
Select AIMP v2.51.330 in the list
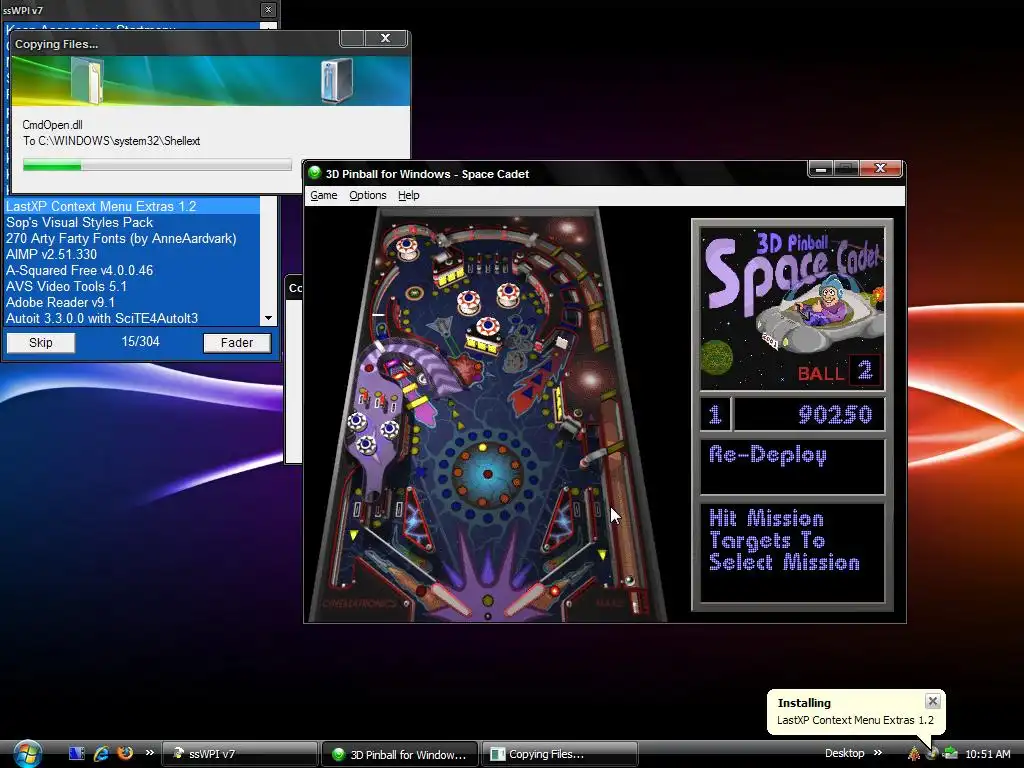(133, 255)
